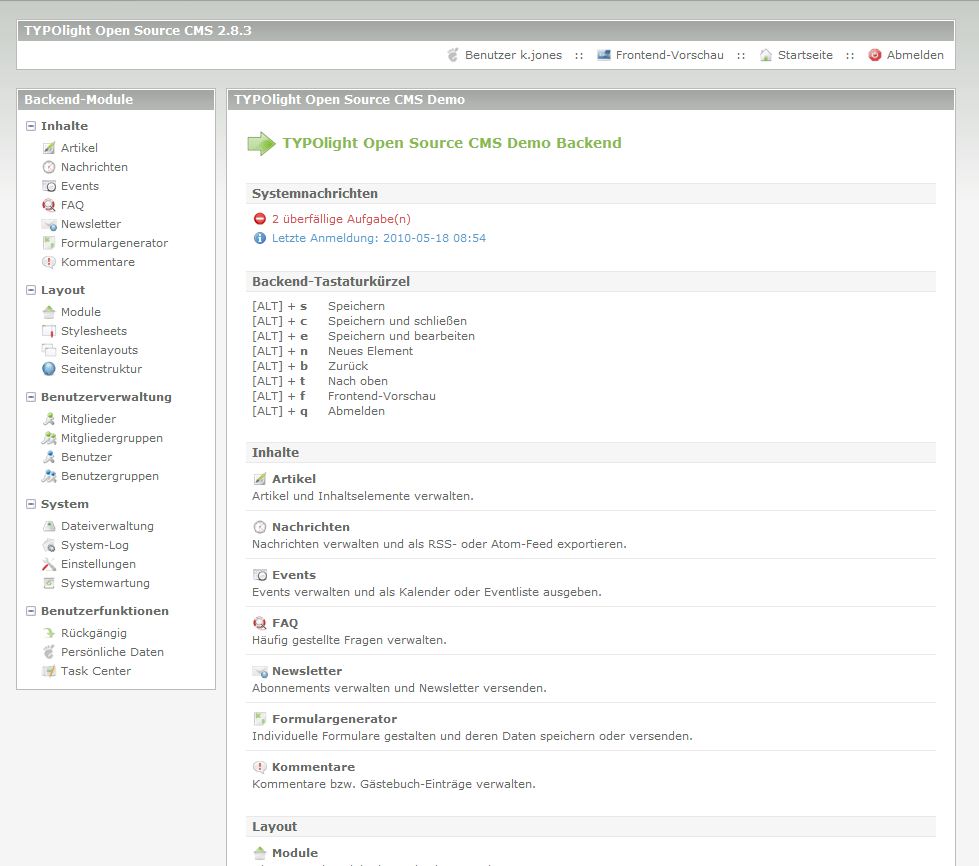Click Letzte Anmeldung: 2010-05-18 08:54 text

[378, 238]
